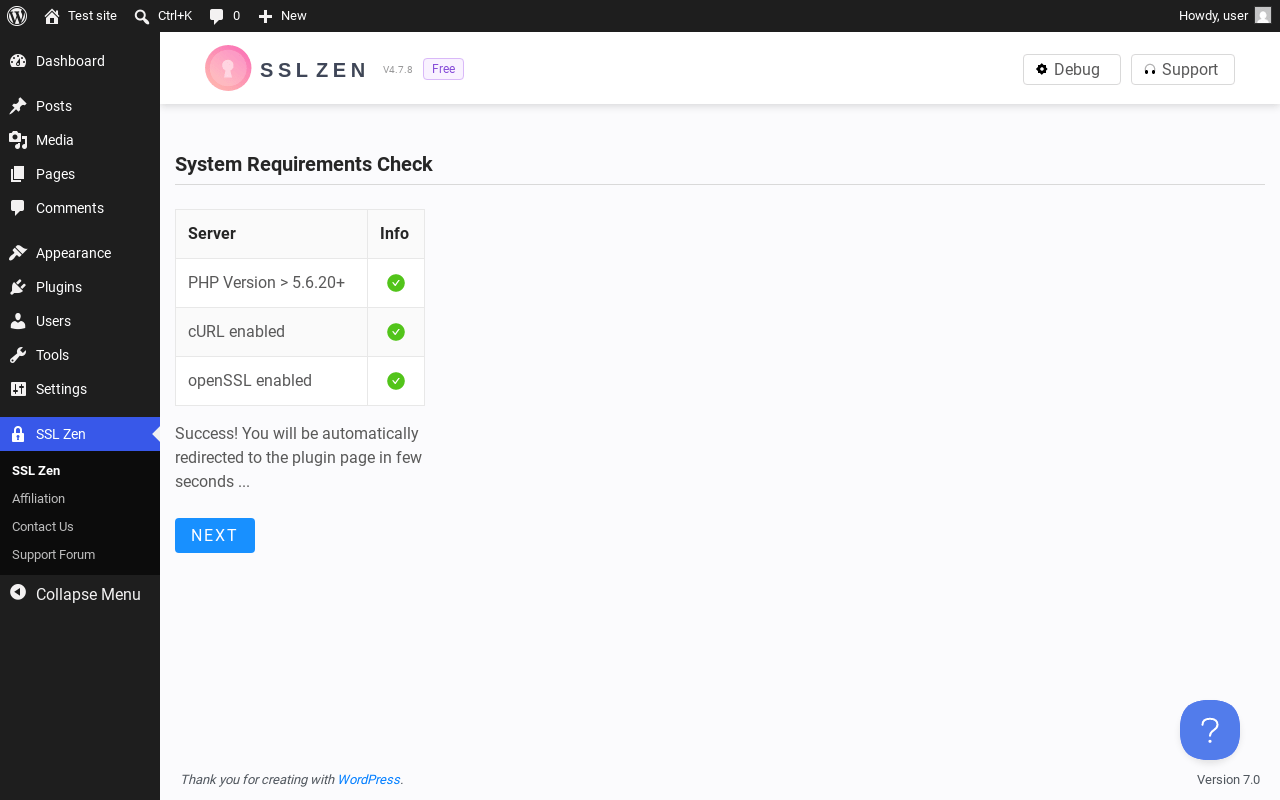Click the Tools wrench icon
Viewport: 1280px width, 800px height.
tap(18, 355)
